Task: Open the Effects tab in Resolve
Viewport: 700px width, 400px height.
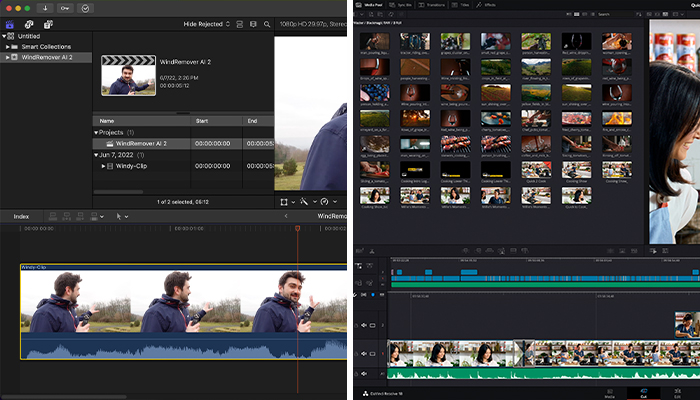Action: click(486, 5)
